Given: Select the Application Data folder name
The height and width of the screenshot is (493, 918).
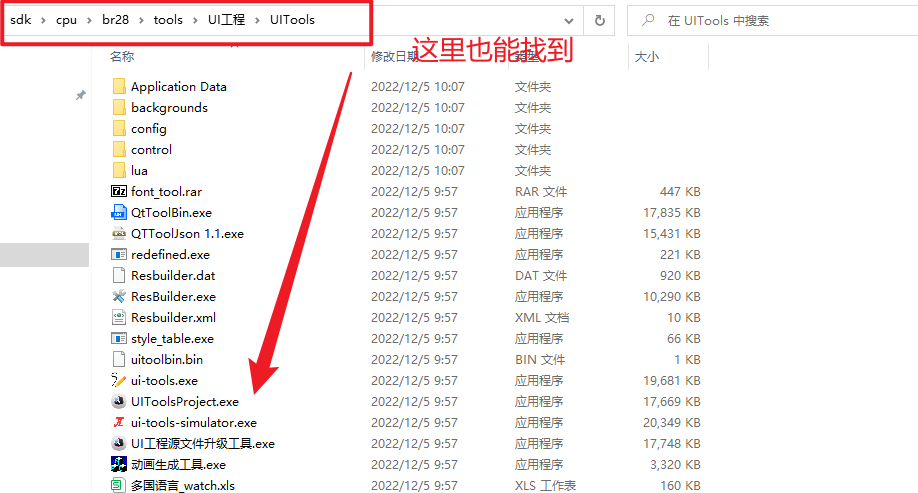Looking at the screenshot, I should click(179, 87).
